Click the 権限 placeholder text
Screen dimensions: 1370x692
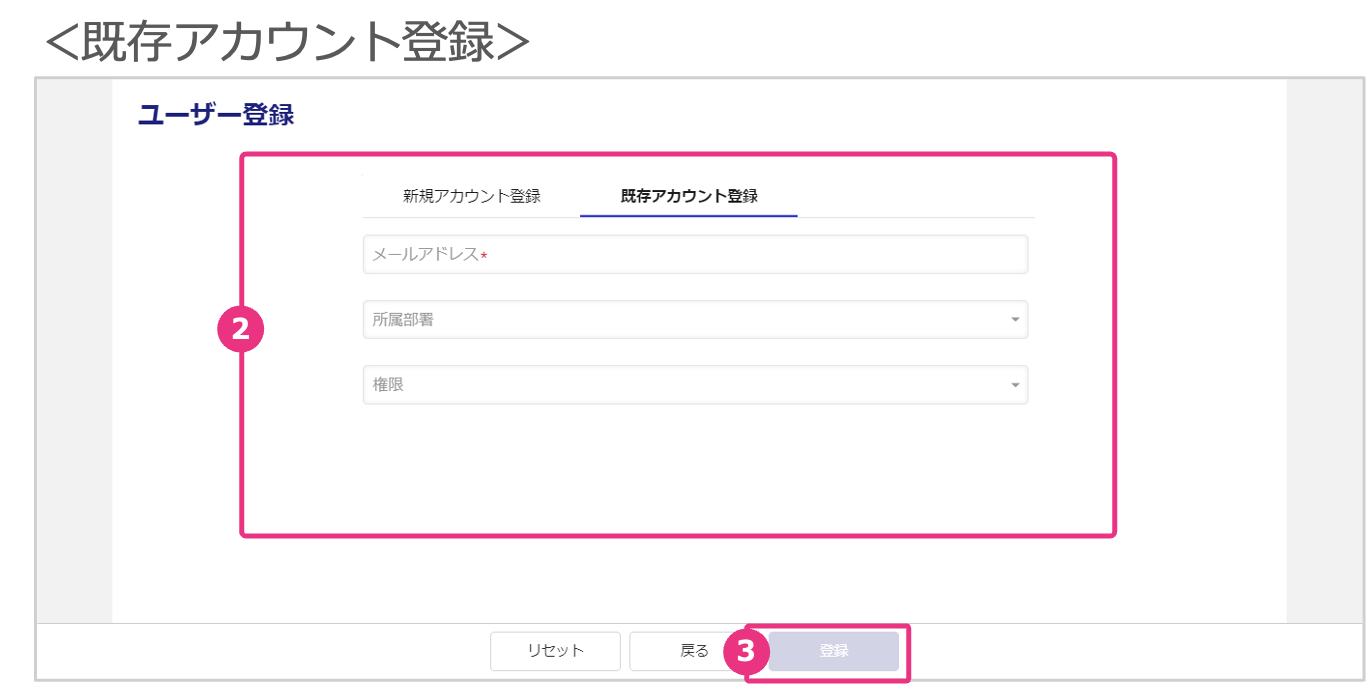coord(388,385)
